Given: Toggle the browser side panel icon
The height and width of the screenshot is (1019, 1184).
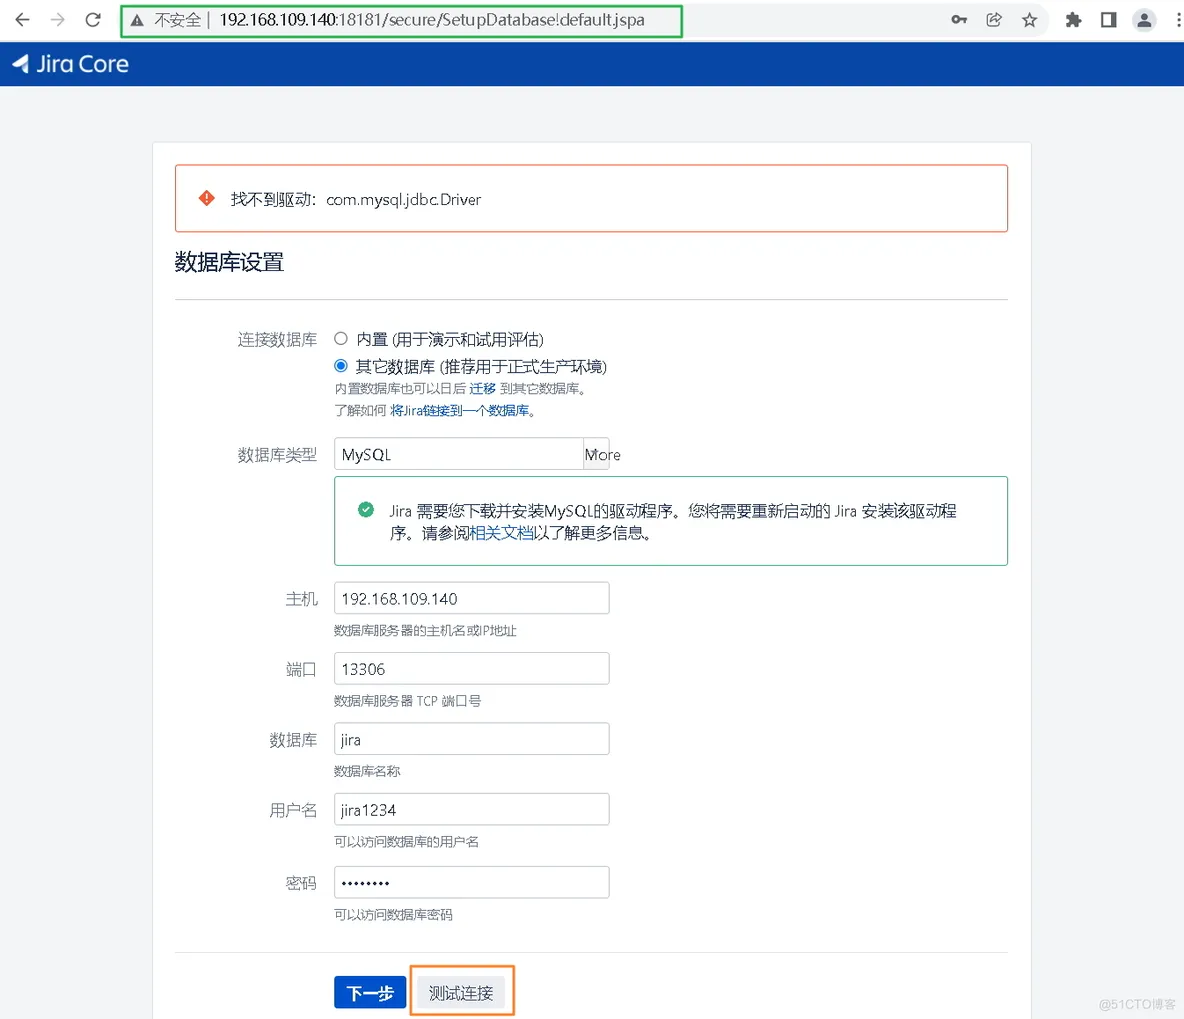Looking at the screenshot, I should [x=1108, y=20].
